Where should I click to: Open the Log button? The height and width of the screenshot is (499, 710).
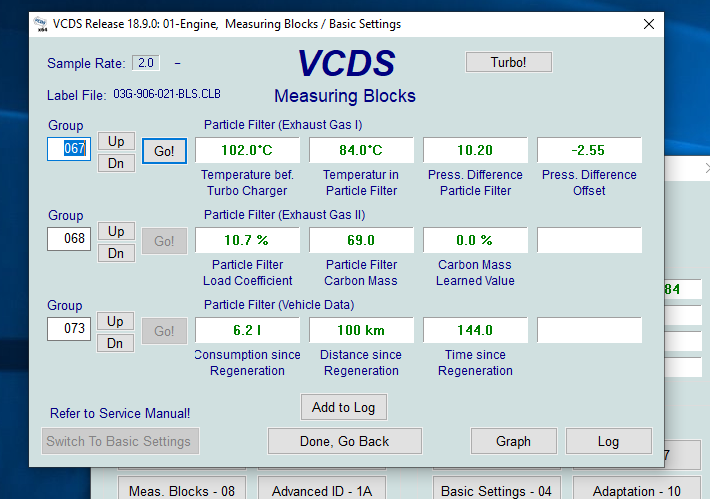(x=608, y=441)
